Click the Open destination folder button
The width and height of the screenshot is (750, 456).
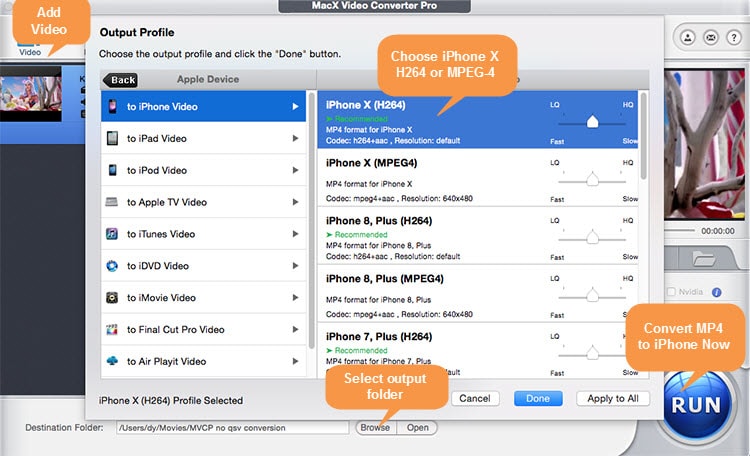click(417, 427)
